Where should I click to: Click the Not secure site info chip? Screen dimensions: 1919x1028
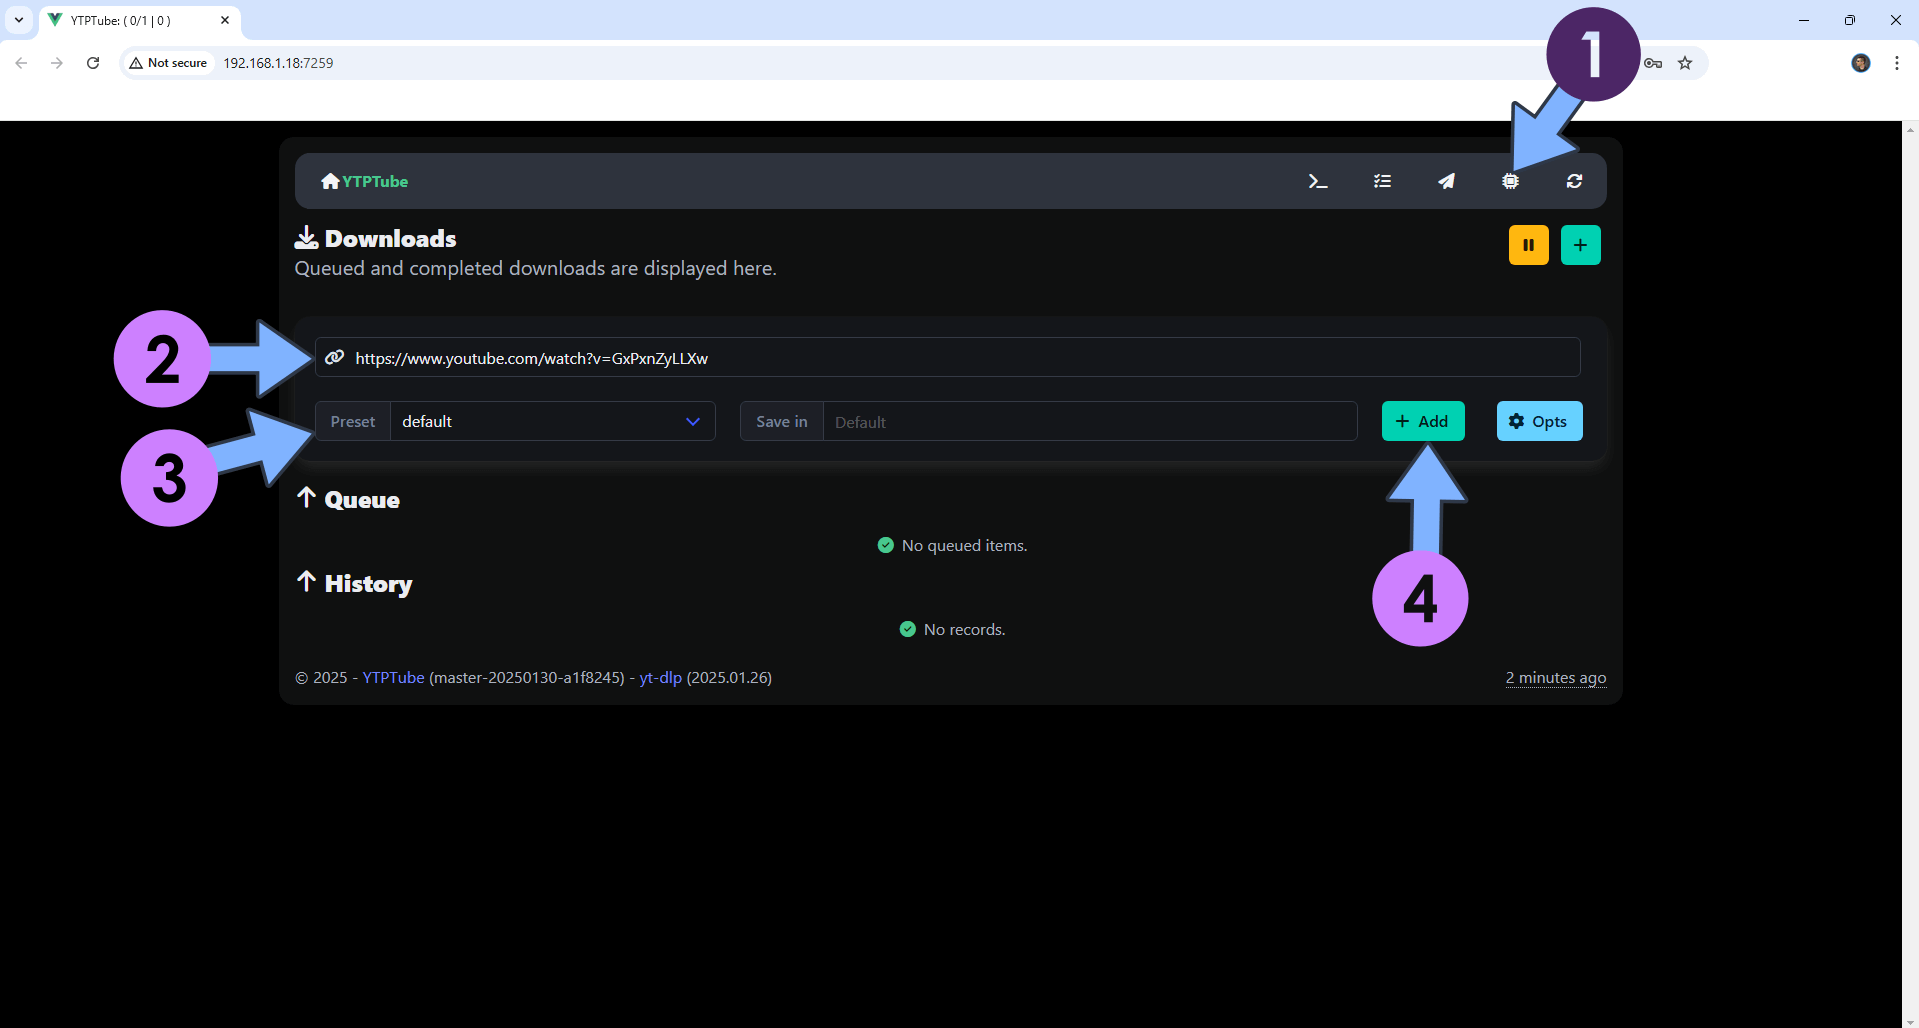pos(168,63)
